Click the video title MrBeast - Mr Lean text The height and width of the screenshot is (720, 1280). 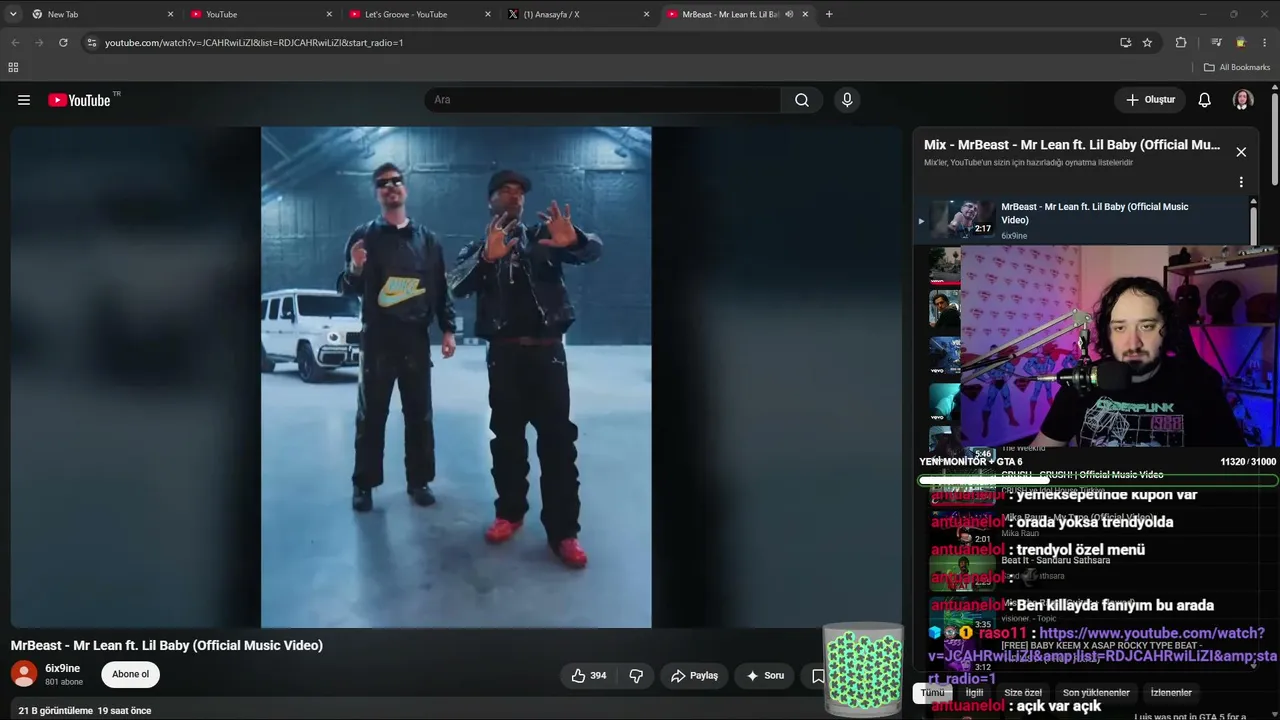pos(167,646)
